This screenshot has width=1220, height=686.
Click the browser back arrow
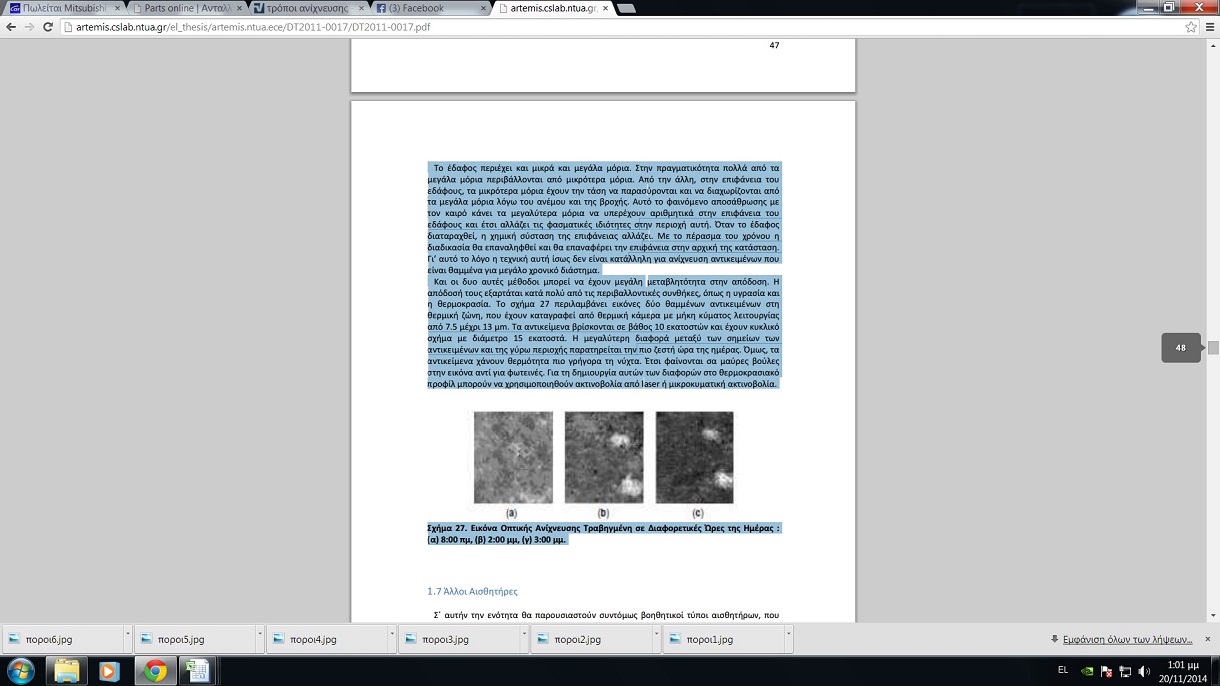(x=11, y=27)
